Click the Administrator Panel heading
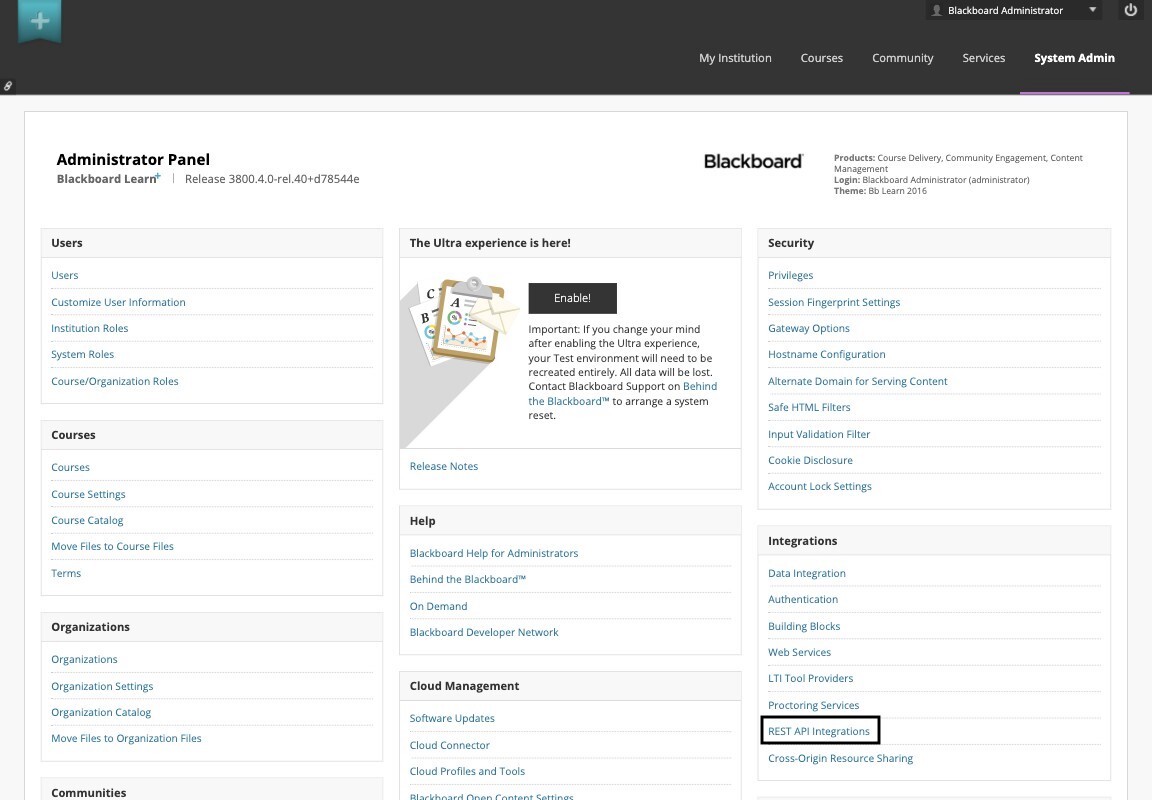This screenshot has width=1152, height=800. pos(133,159)
